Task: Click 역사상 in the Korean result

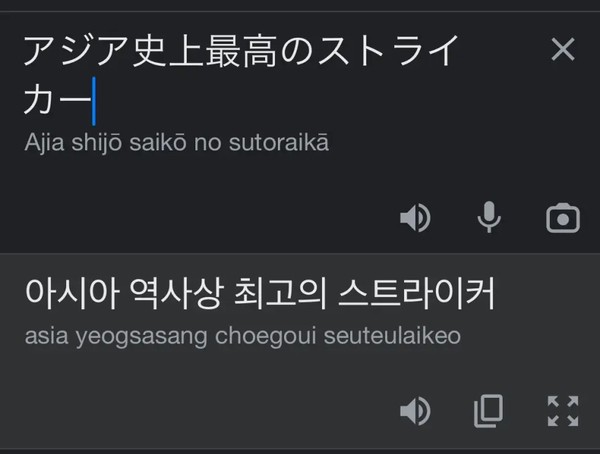Action: click(x=176, y=294)
